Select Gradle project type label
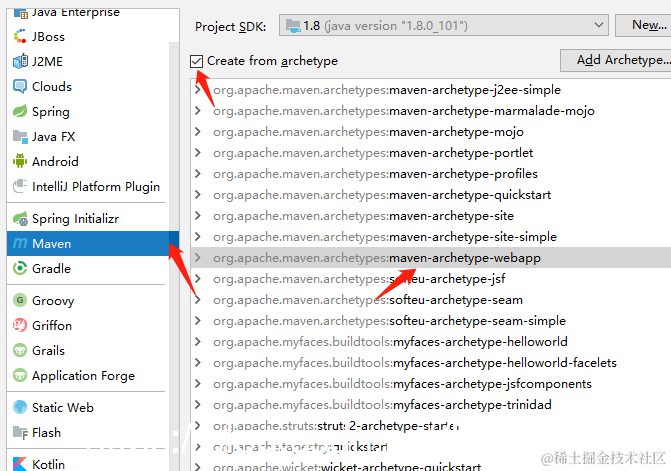Viewport: 671px width, 471px height. pos(51,269)
